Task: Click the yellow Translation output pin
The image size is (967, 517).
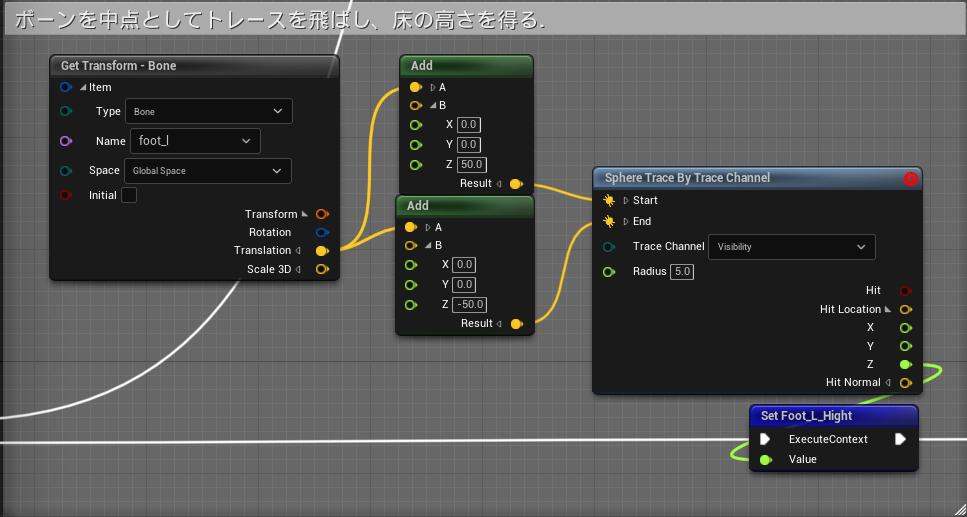Action: [322, 250]
